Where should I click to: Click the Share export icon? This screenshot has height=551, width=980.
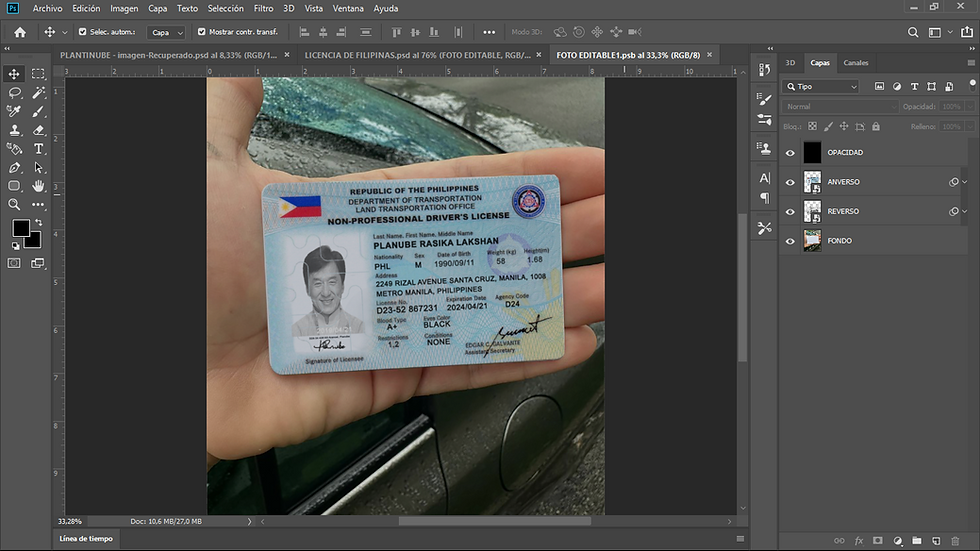point(967,32)
